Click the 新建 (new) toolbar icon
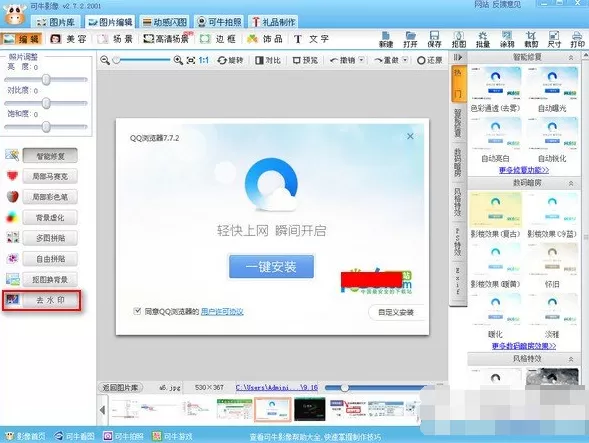The height and width of the screenshot is (443, 589). coord(386,39)
